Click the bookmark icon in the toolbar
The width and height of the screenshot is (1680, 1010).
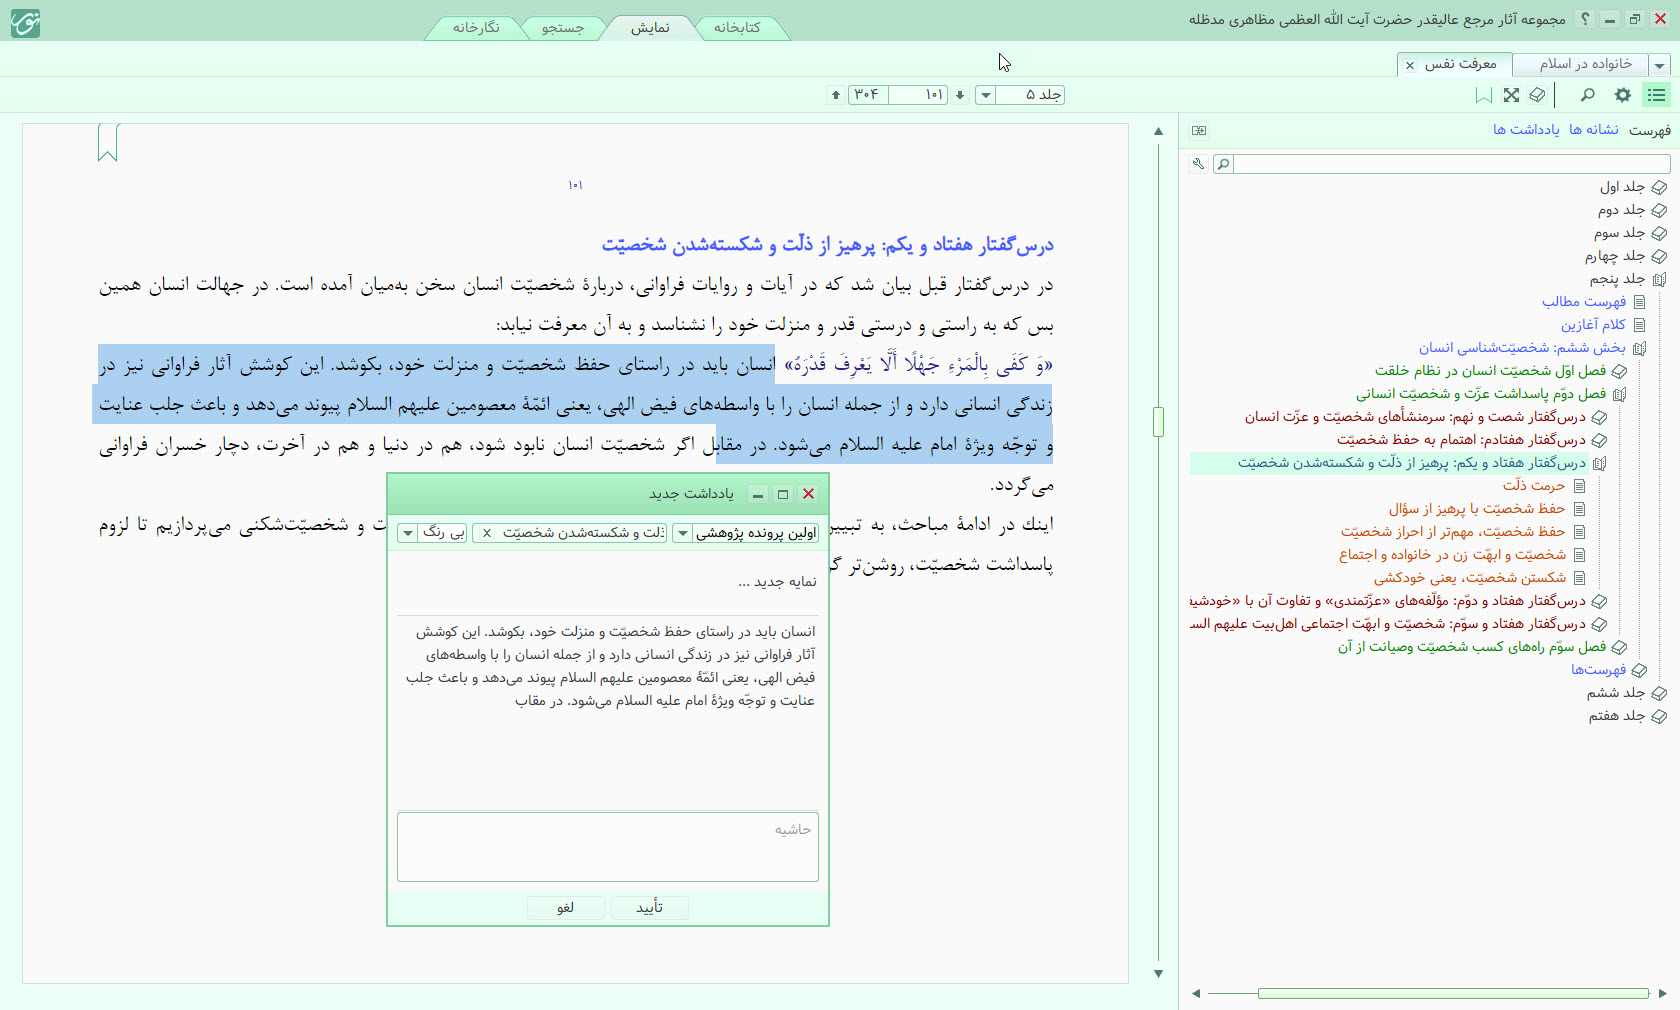point(1484,95)
